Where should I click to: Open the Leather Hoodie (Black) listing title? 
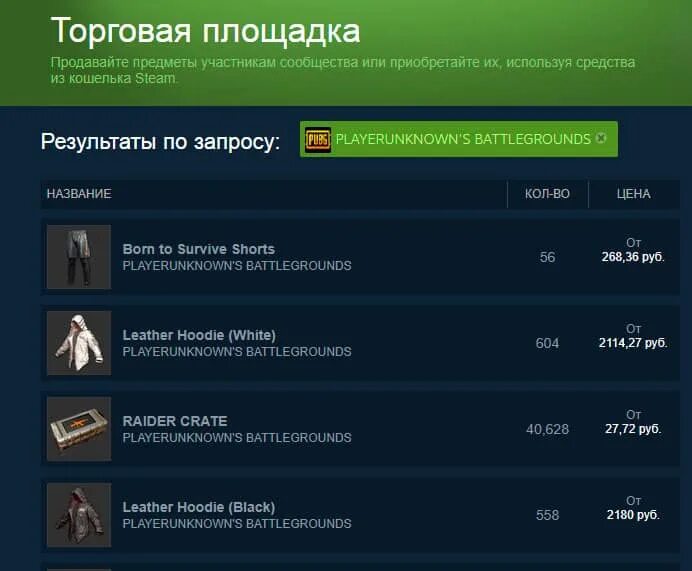click(199, 507)
